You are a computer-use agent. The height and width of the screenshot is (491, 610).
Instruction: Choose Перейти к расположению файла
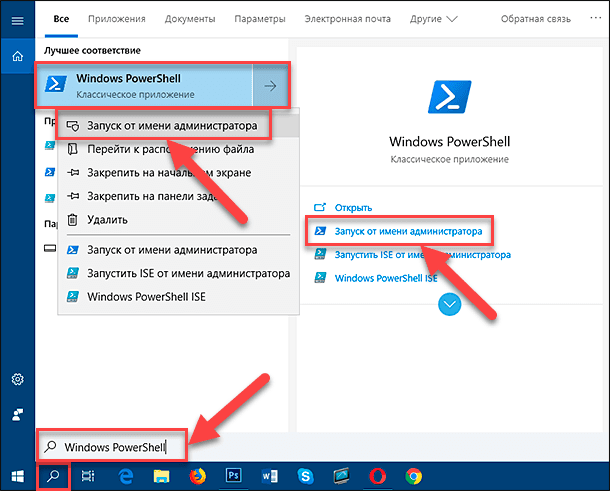tap(179, 149)
